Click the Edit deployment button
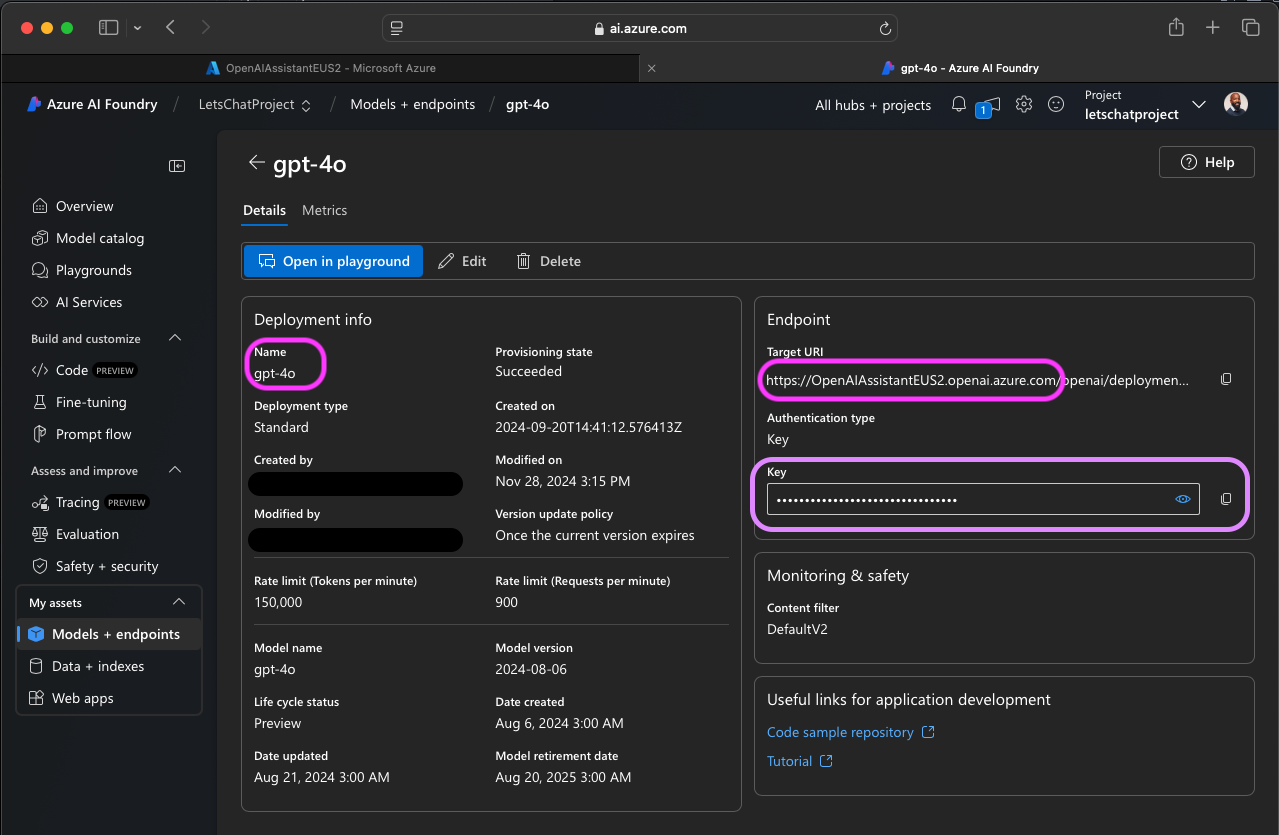 tap(462, 261)
